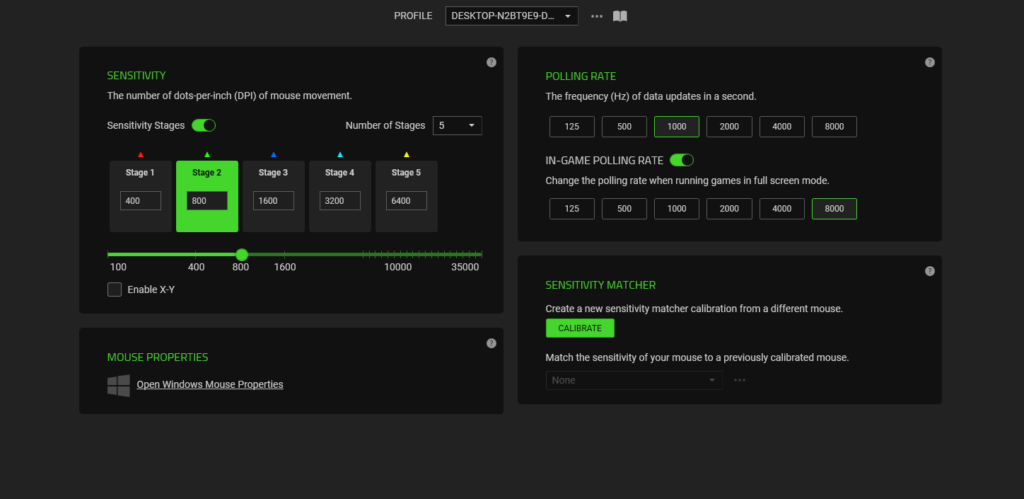Click the Stage 1 DPI input field
The height and width of the screenshot is (499, 1024).
[x=140, y=201]
